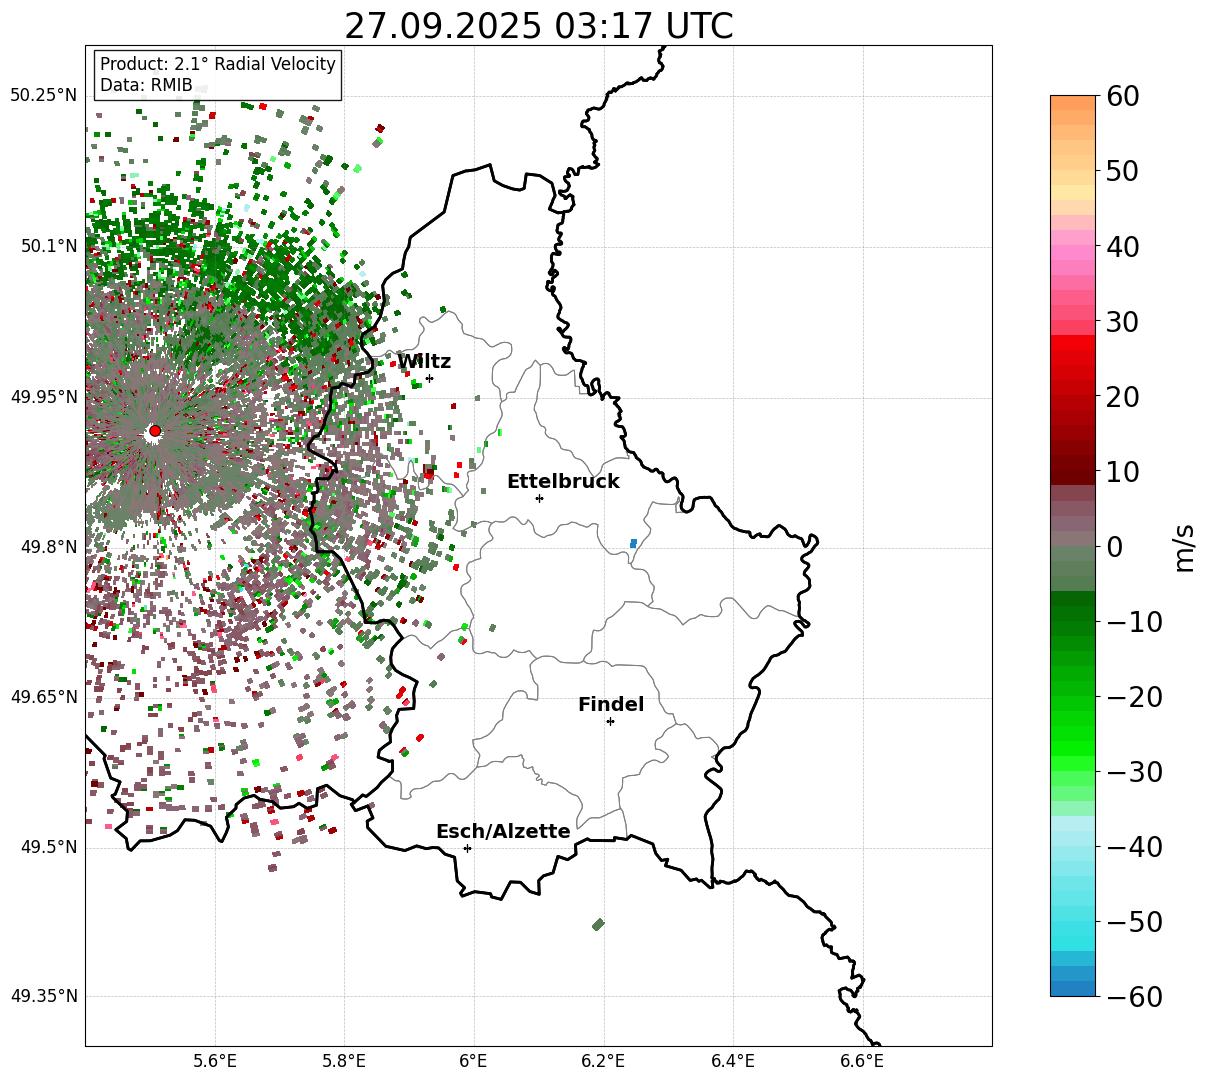This screenshot has width=1207, height=1081.
Task: Click the 50.25°N latitude tick label
Action: click(43, 96)
